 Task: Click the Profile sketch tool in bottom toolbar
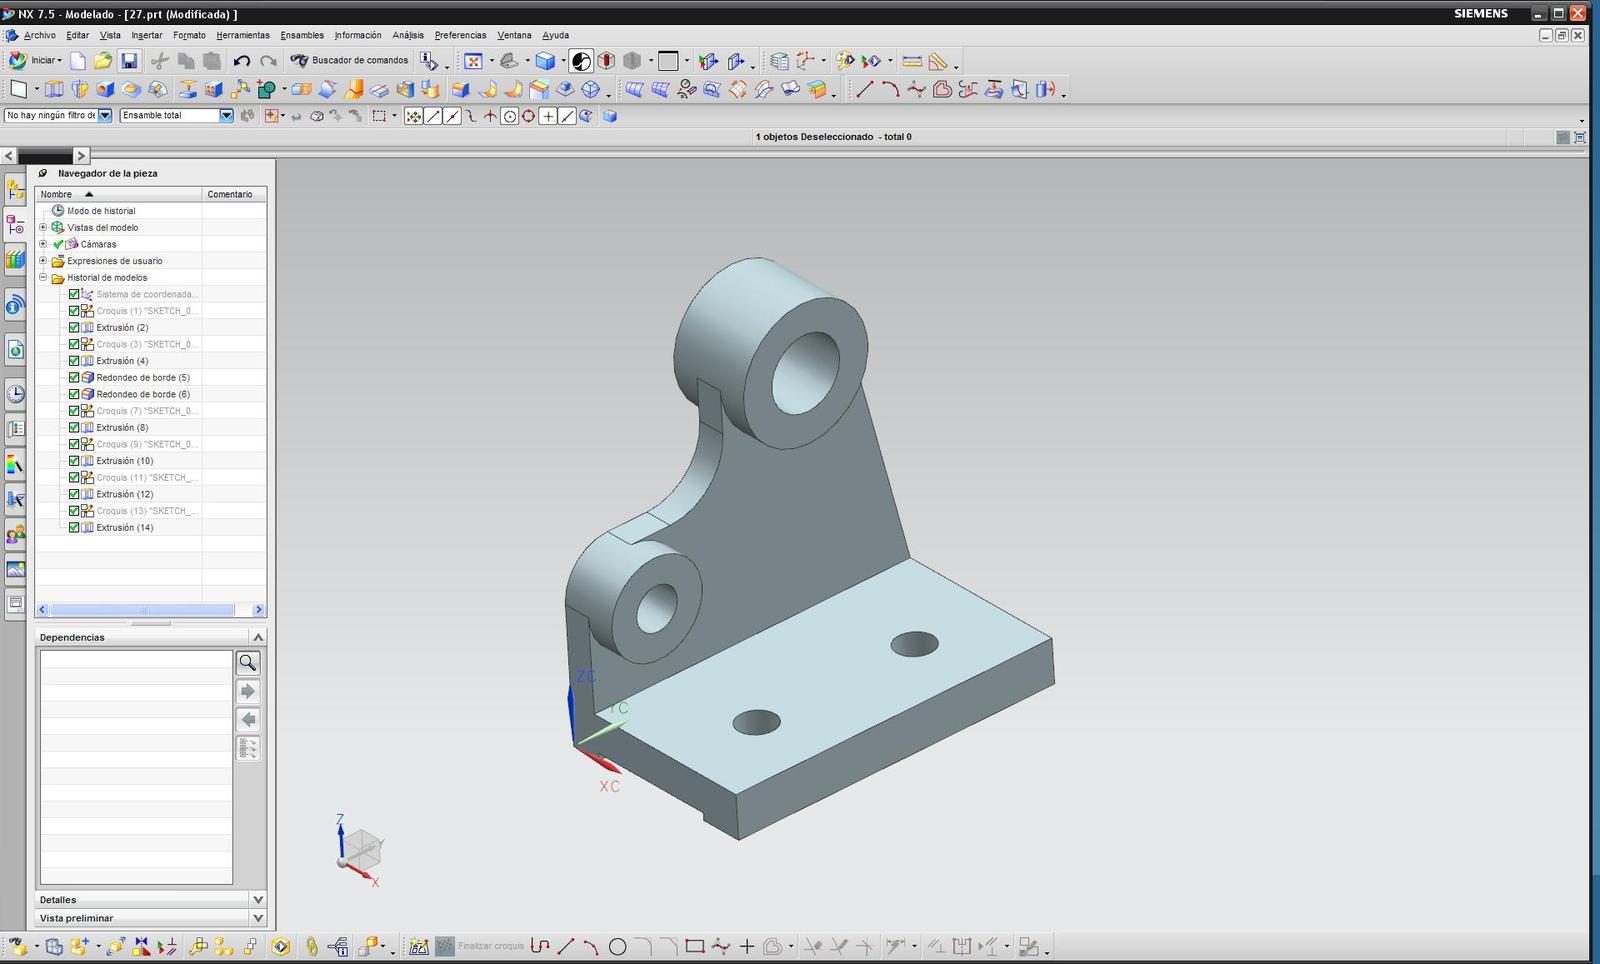click(540, 946)
